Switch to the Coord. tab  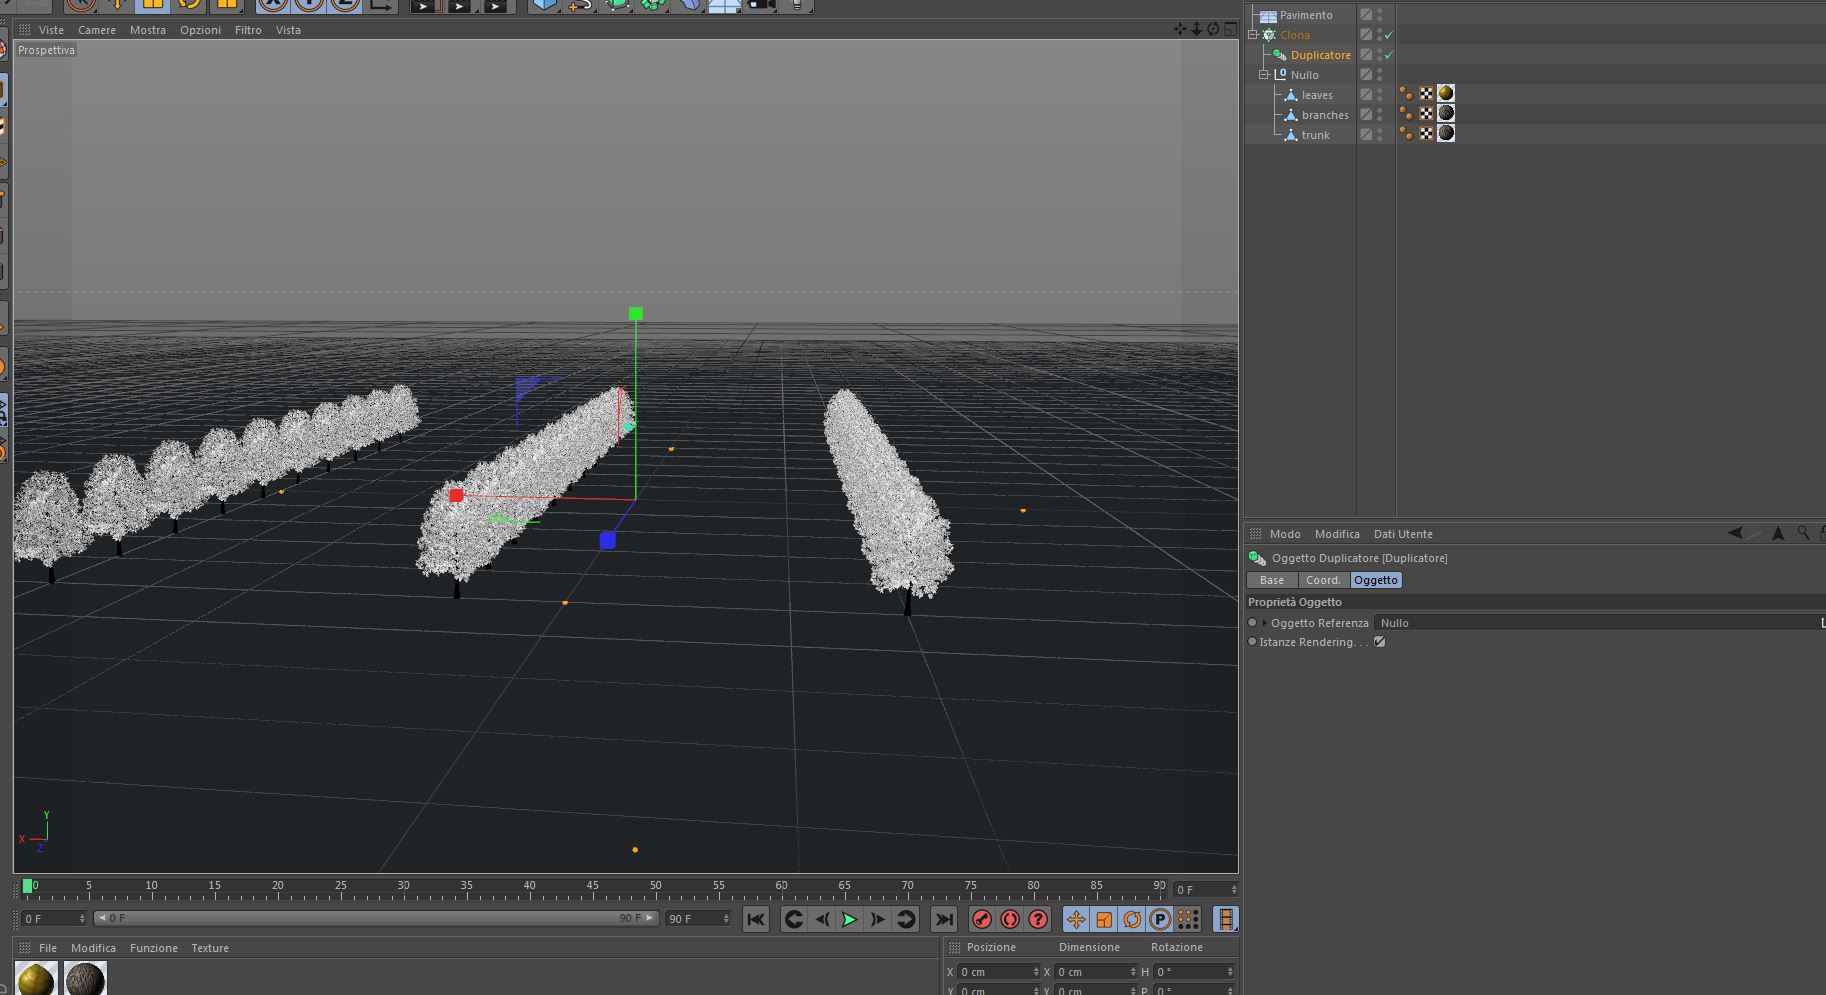tap(1323, 580)
